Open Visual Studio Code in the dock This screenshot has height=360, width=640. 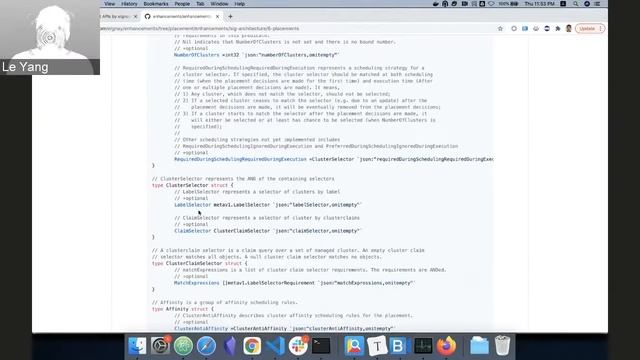pos(276,346)
